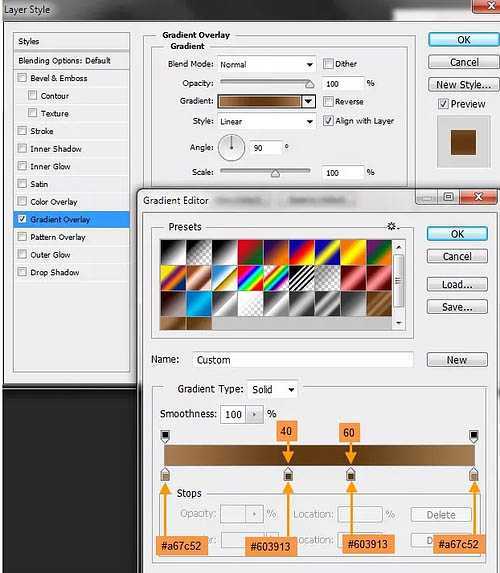Open the Gradient Type dropdown
This screenshot has height=573, width=500.
273,389
